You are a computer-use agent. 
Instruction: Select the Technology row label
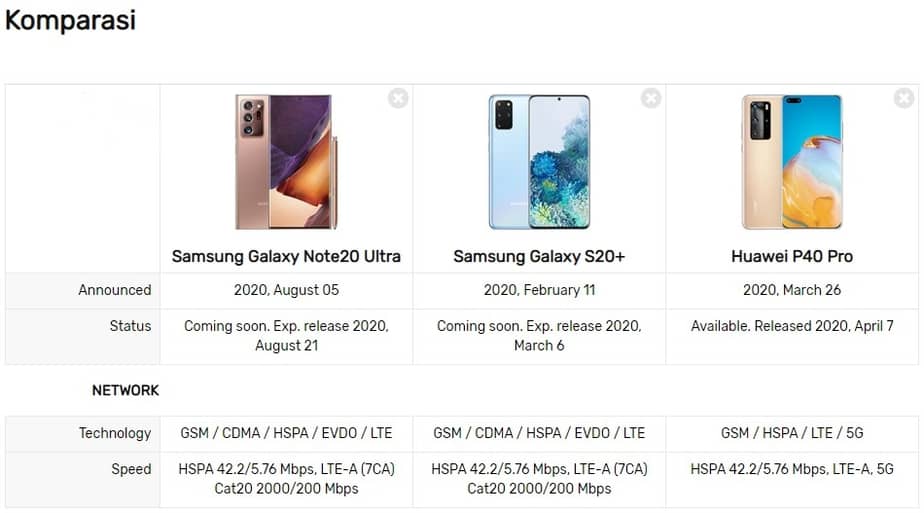tap(115, 433)
